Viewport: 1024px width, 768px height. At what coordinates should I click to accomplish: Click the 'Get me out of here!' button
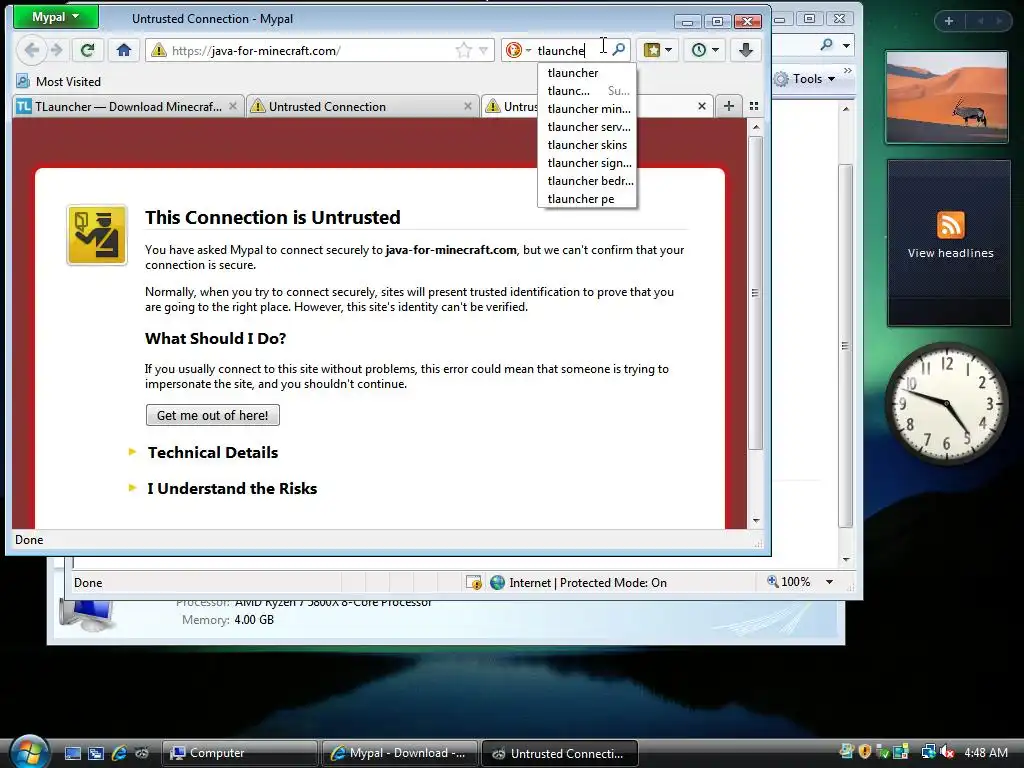(x=213, y=415)
